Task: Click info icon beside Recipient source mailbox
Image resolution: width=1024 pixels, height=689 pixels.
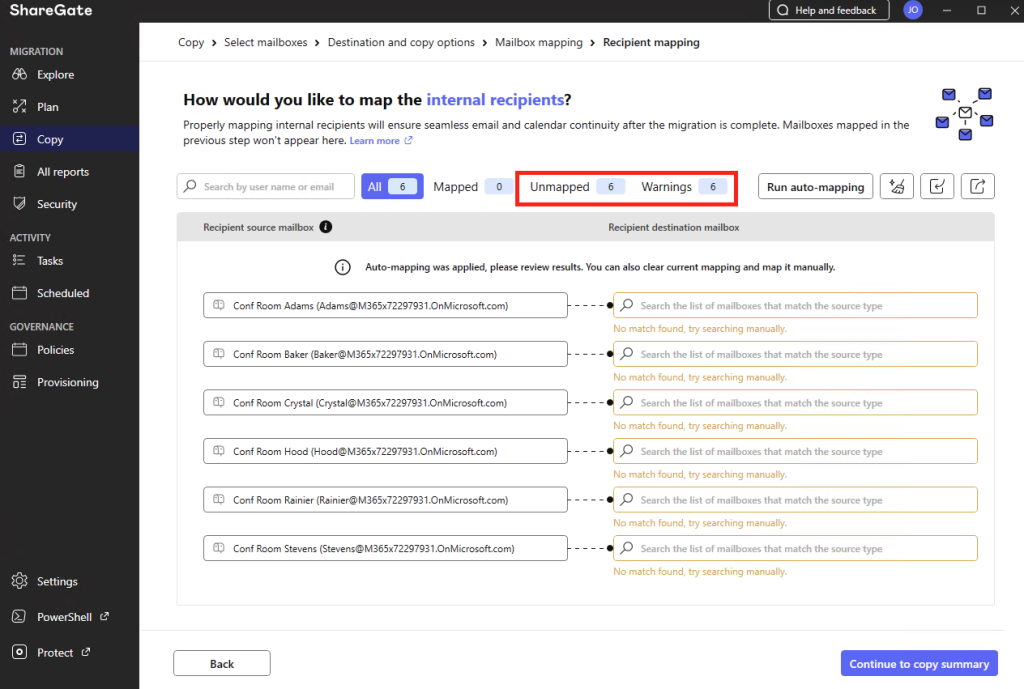Action: (x=326, y=227)
